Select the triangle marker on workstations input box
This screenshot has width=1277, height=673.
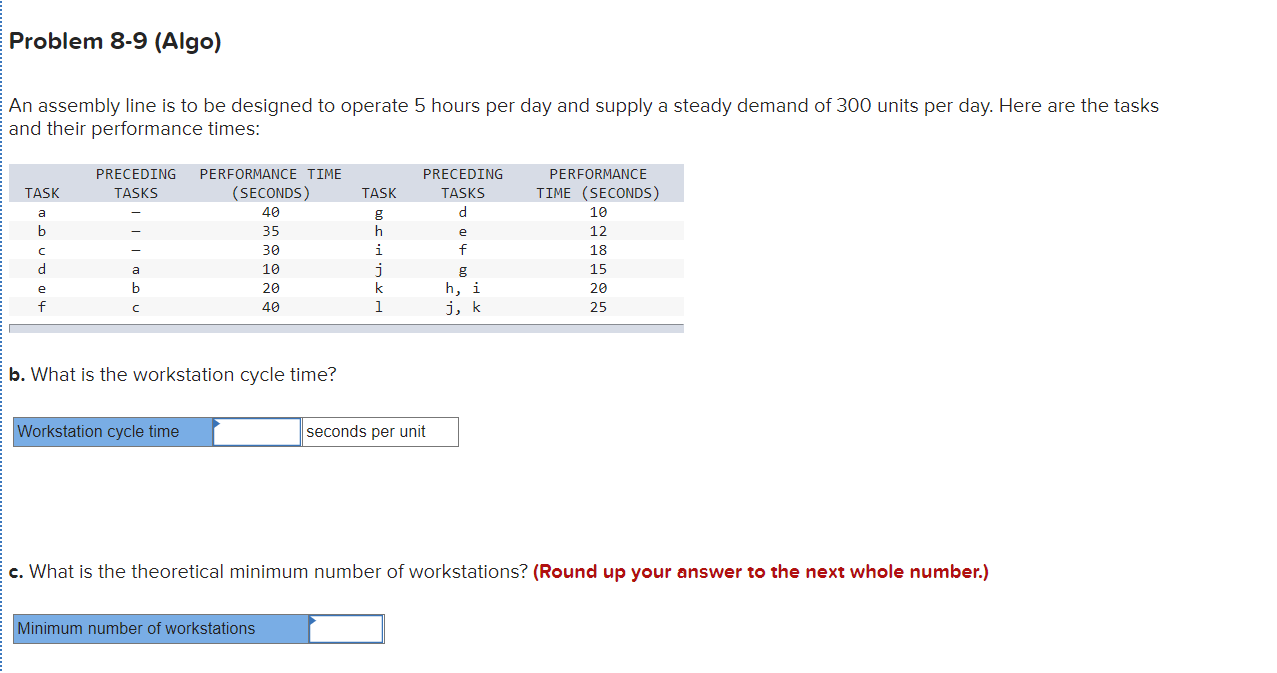[x=313, y=622]
